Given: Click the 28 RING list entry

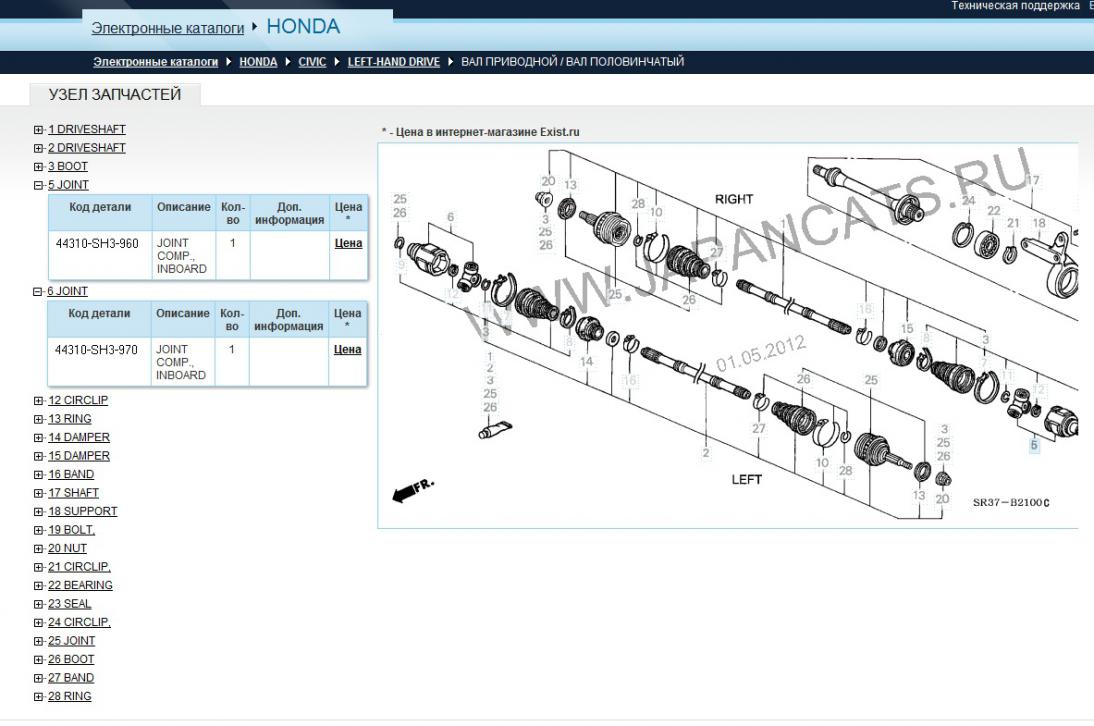Looking at the screenshot, I should (69, 696).
